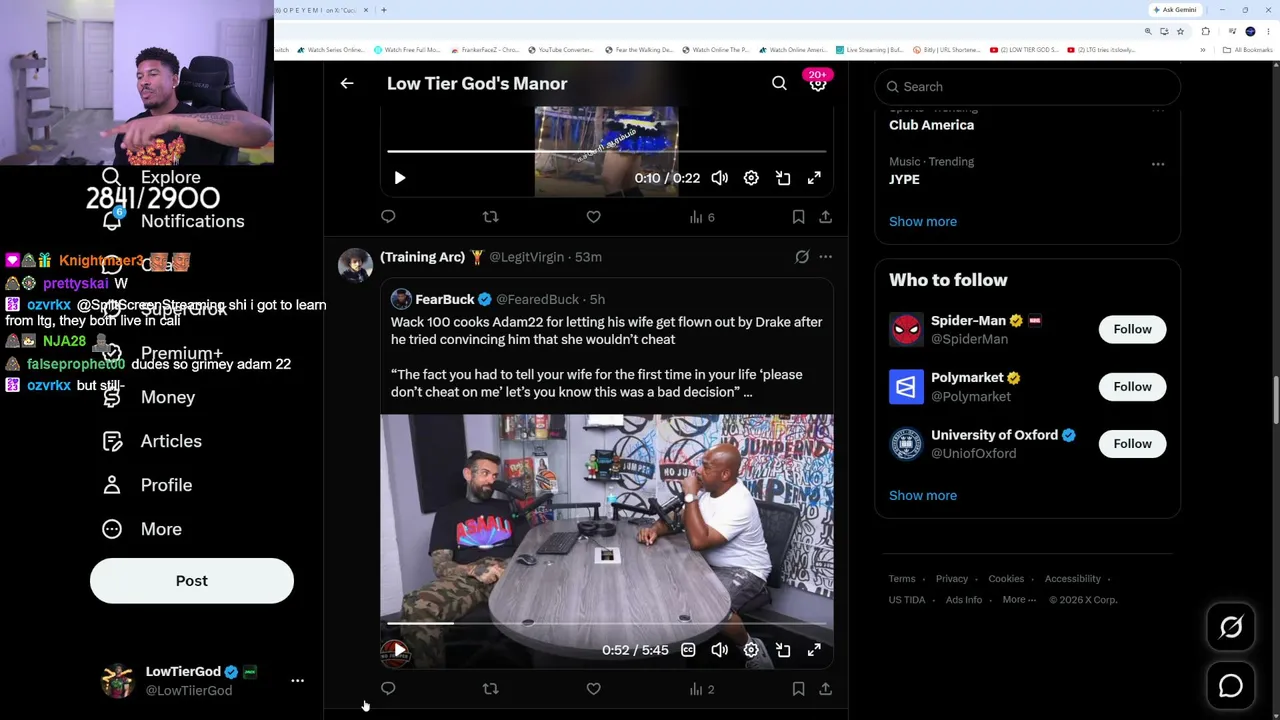The height and width of the screenshot is (720, 1280).
Task: Open the floating messages chat button
Action: (x=1231, y=686)
